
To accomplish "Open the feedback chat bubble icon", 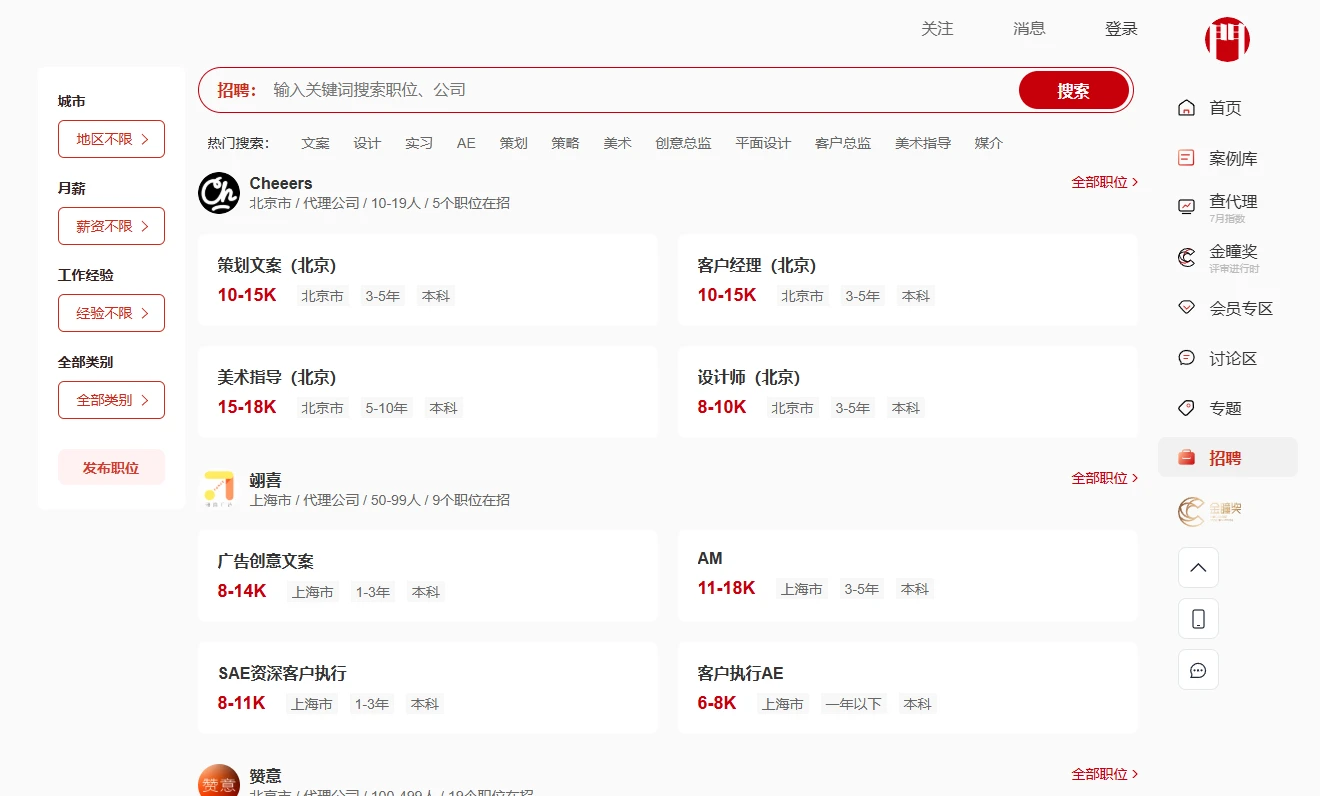I will coord(1198,669).
